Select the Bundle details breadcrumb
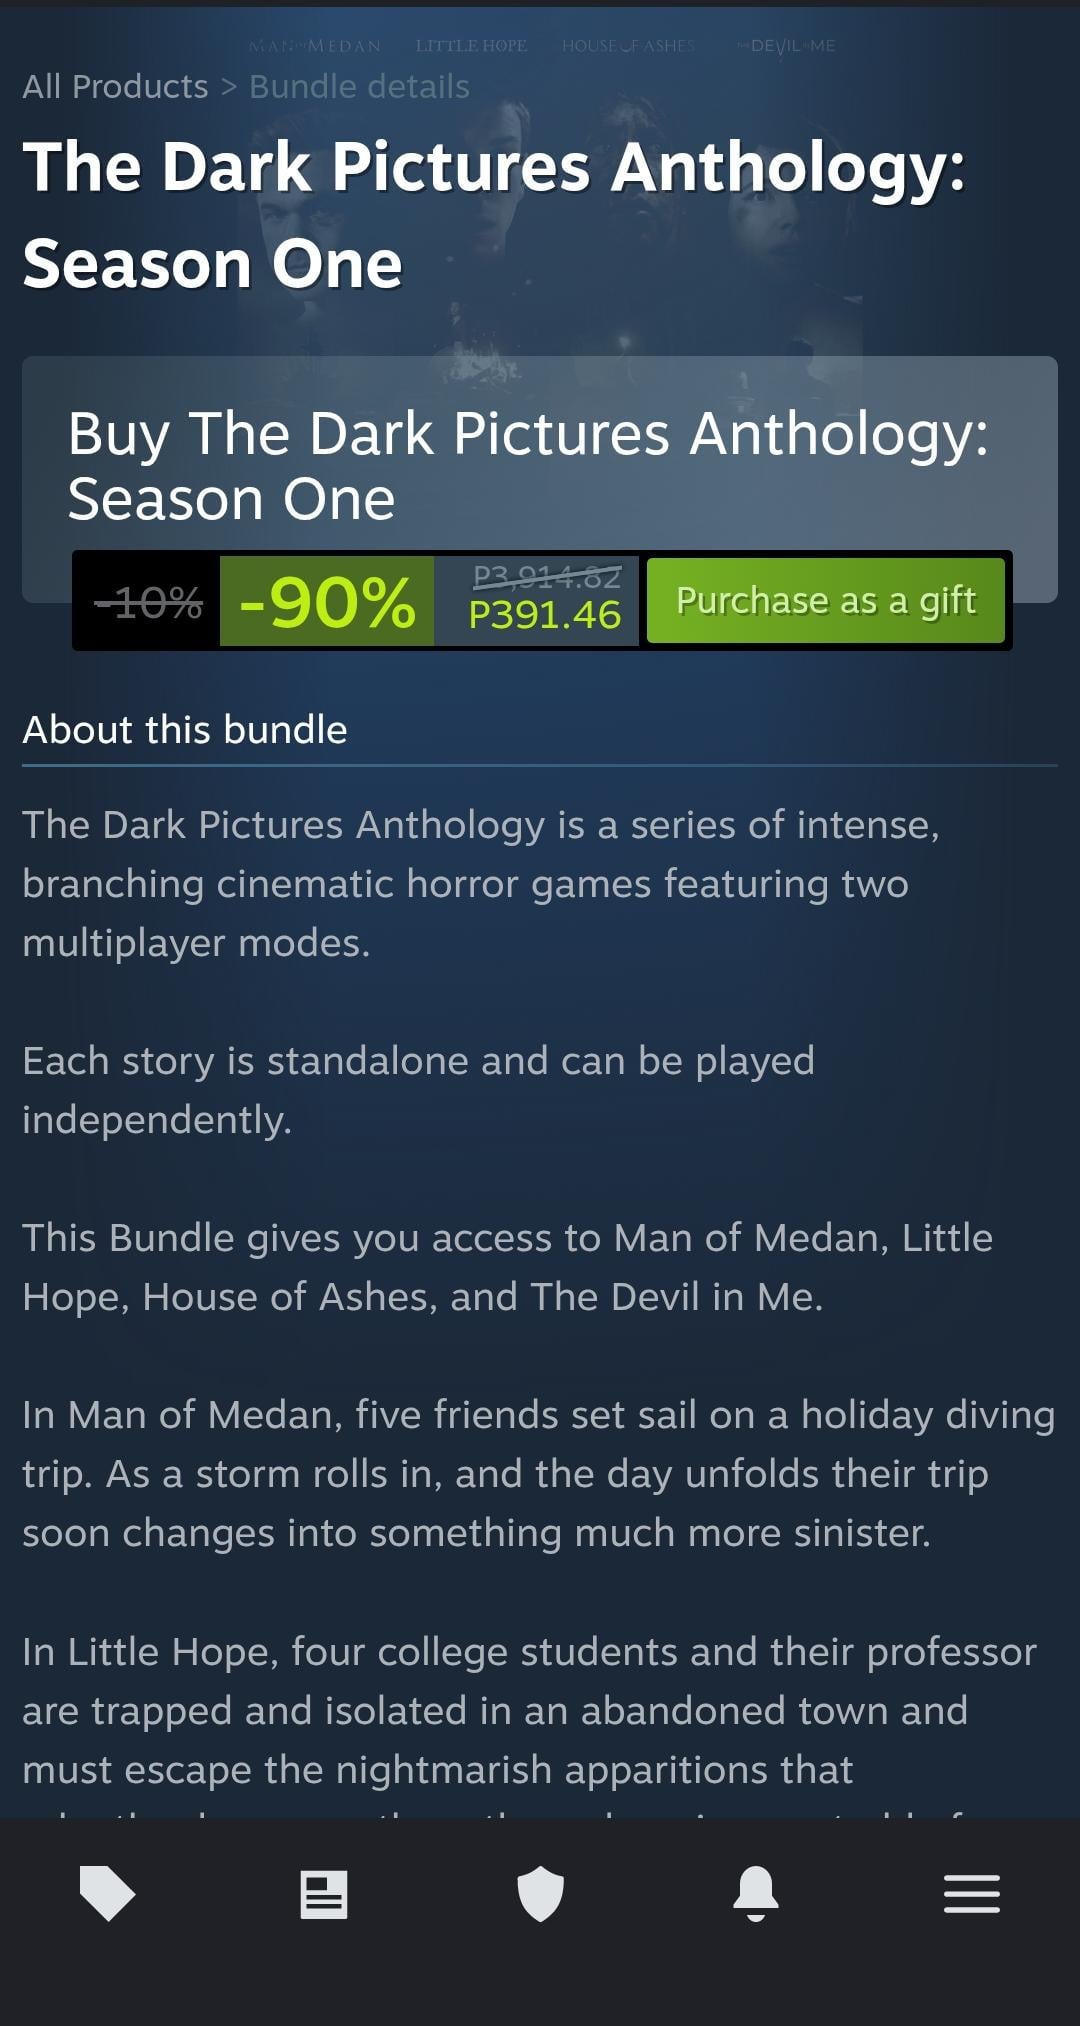 click(x=359, y=87)
